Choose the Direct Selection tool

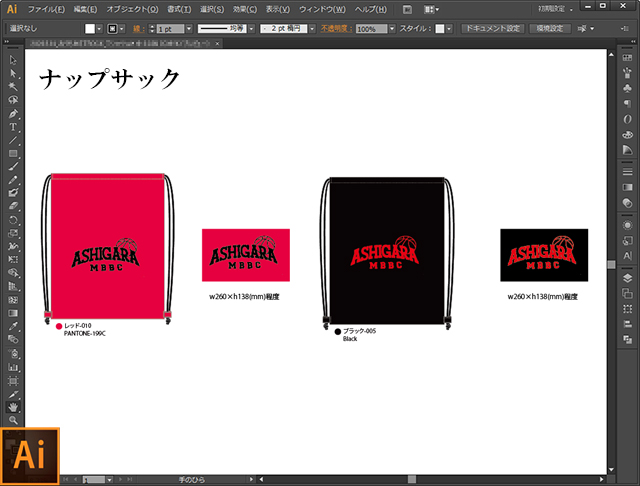[x=13, y=73]
